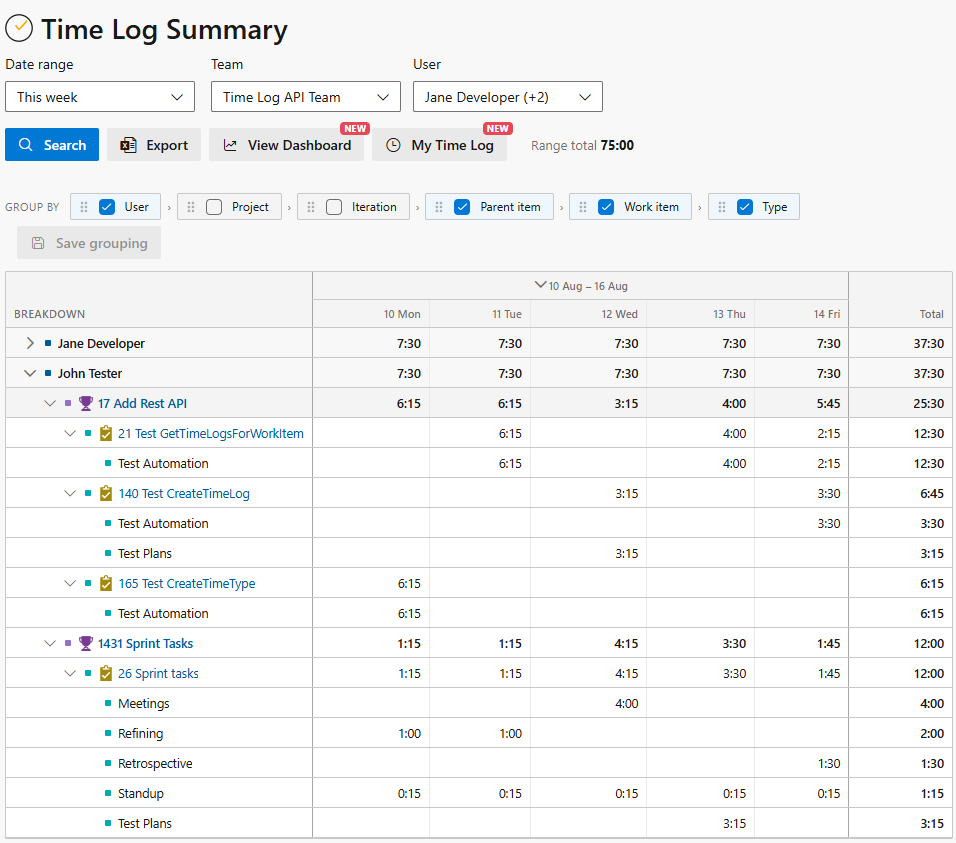956x843 pixels.
Task: Expand the Jane Developer row
Action: pyautogui.click(x=30, y=343)
